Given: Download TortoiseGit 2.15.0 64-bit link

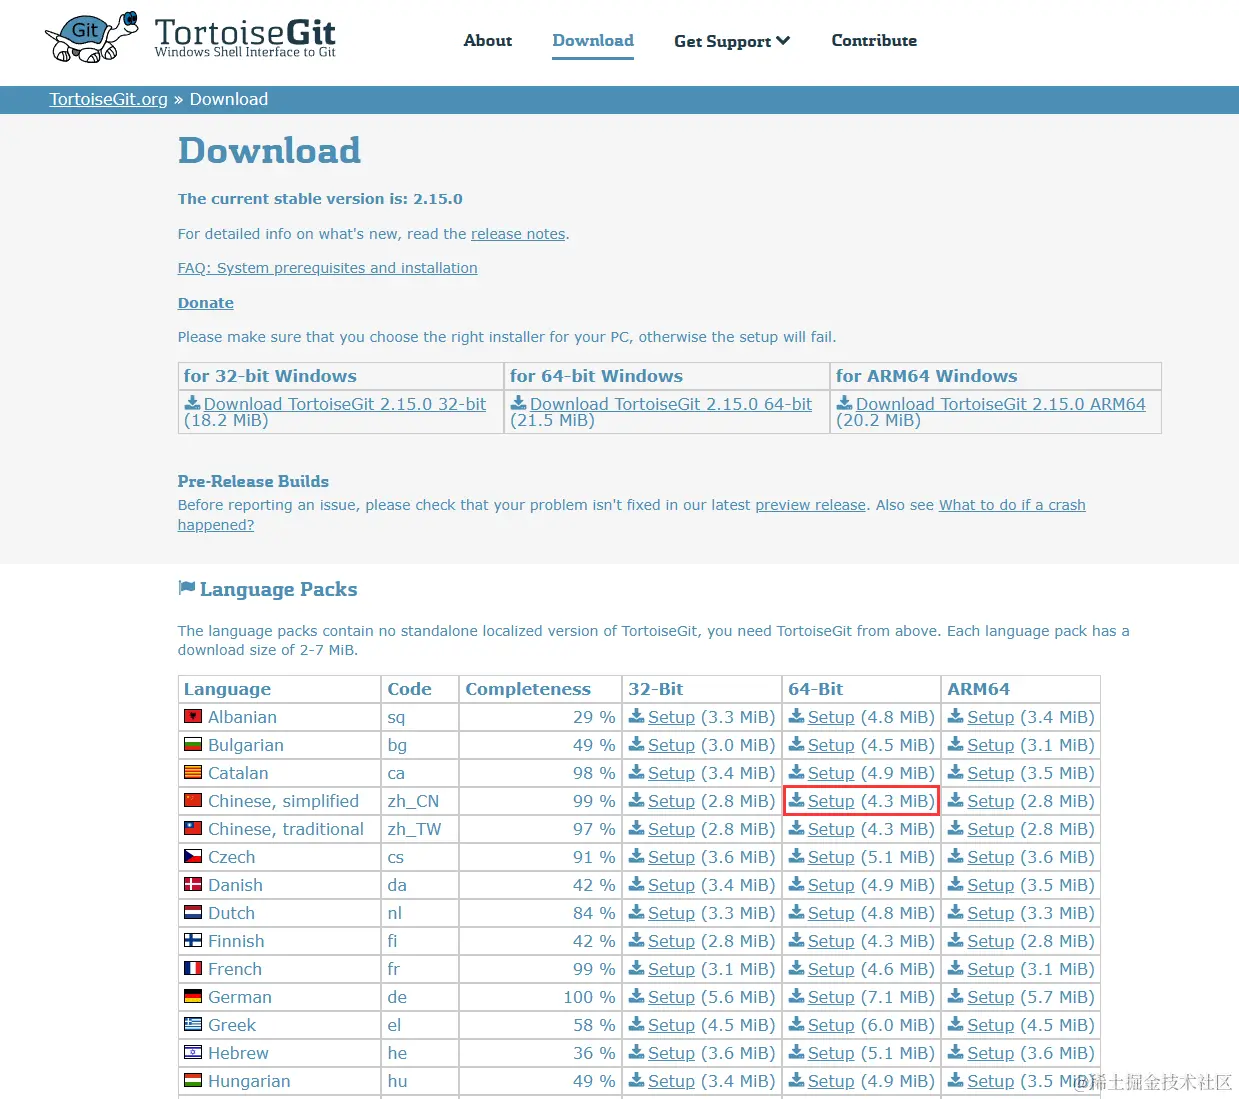Looking at the screenshot, I should [x=671, y=404].
